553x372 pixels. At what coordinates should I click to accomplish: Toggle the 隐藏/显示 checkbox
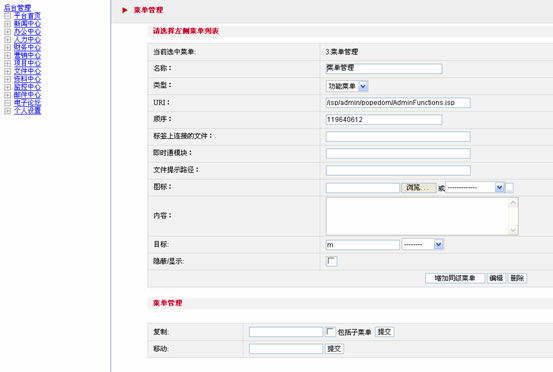click(331, 261)
